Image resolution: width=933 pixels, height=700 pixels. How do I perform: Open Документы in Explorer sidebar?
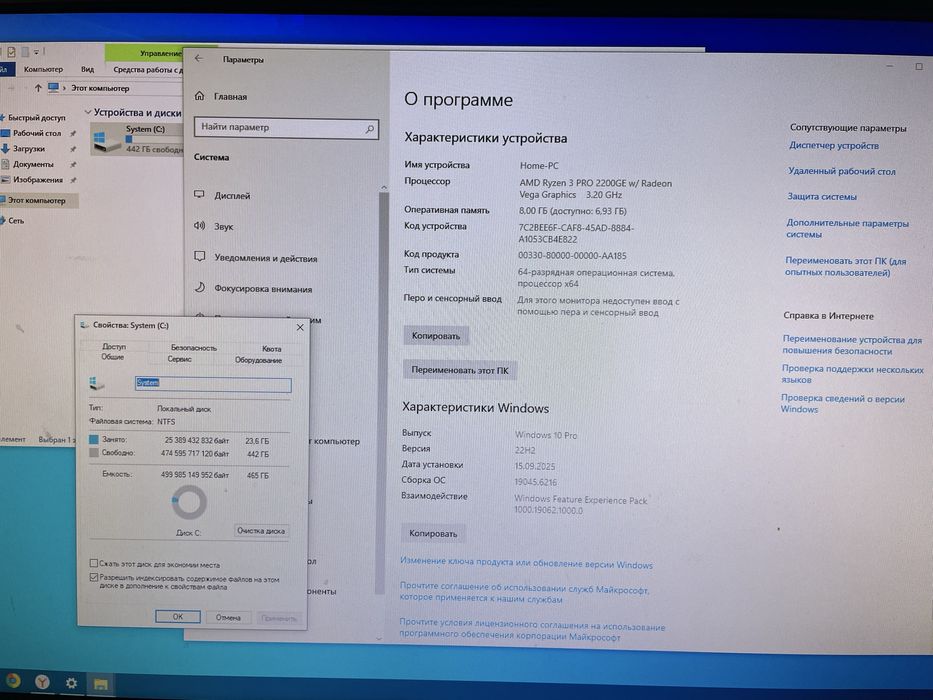28,164
